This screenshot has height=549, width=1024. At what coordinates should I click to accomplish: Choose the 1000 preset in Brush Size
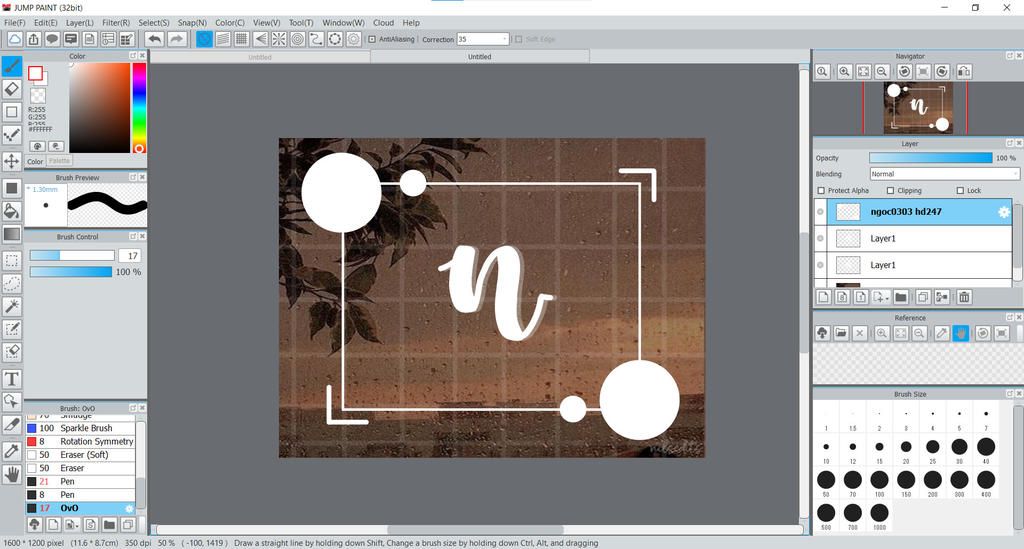(x=879, y=516)
